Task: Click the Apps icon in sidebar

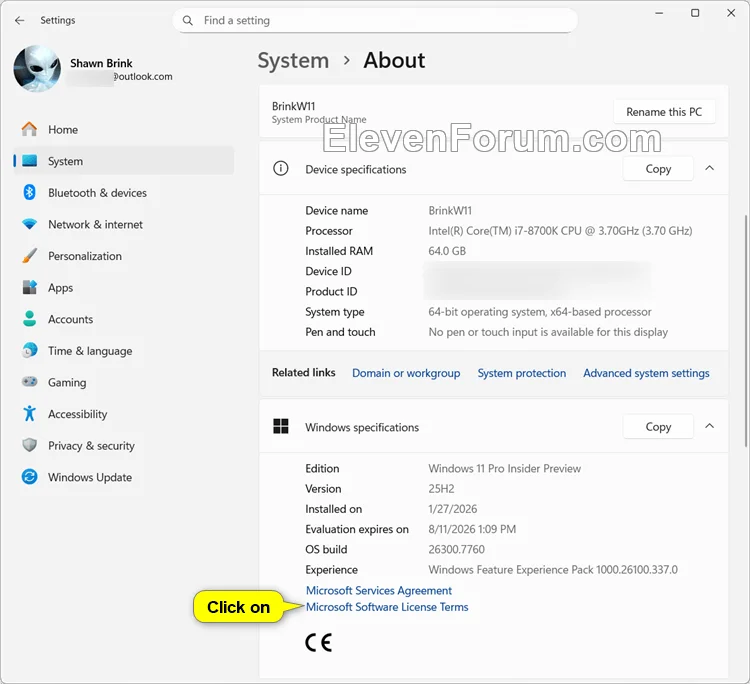Action: 30,287
